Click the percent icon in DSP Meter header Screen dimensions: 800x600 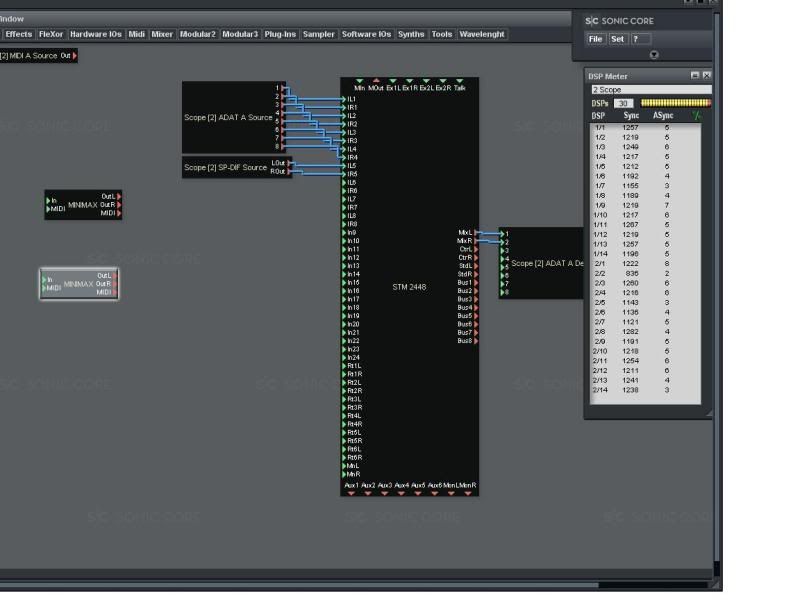click(696, 116)
